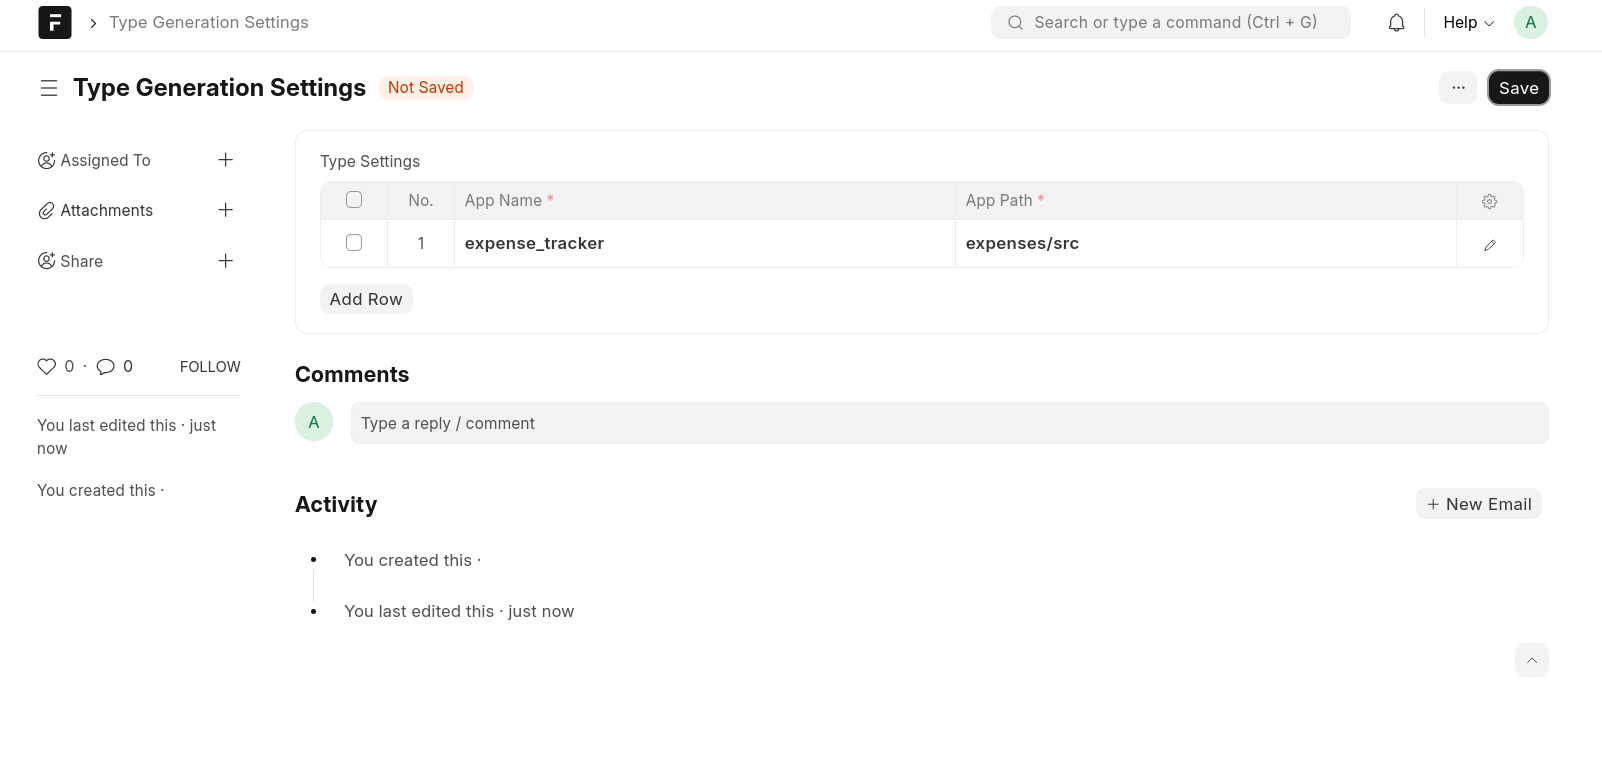Open the Frappe home logo
This screenshot has height=781, width=1602.
(x=55, y=22)
